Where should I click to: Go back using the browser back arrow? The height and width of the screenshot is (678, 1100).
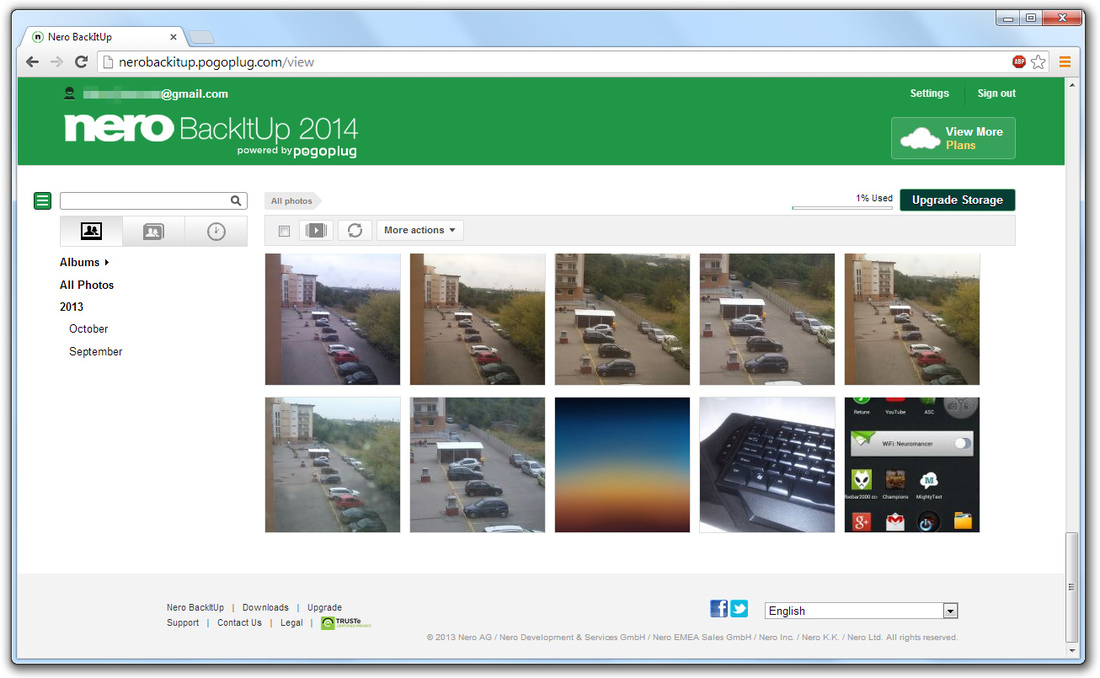(x=32, y=62)
